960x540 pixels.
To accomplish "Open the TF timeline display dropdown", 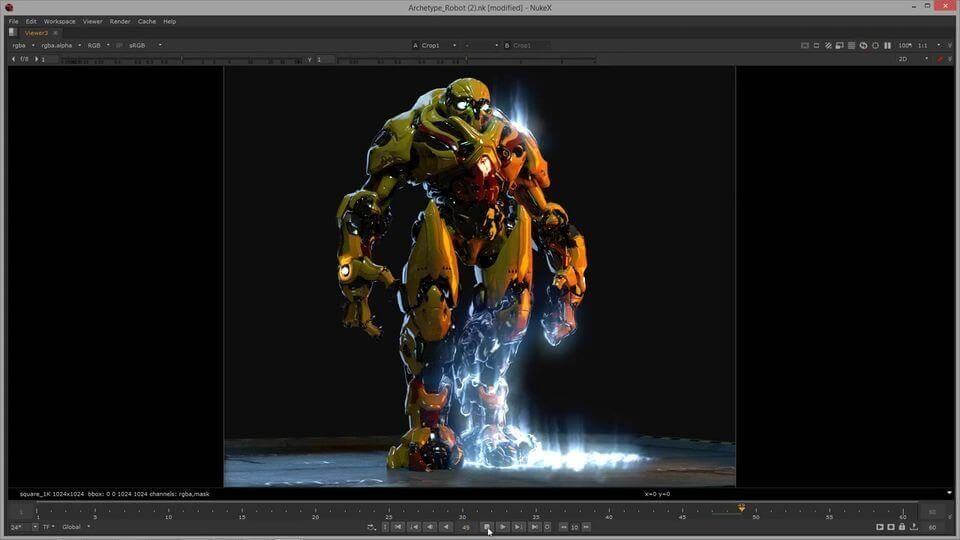I will pyautogui.click(x=48, y=527).
